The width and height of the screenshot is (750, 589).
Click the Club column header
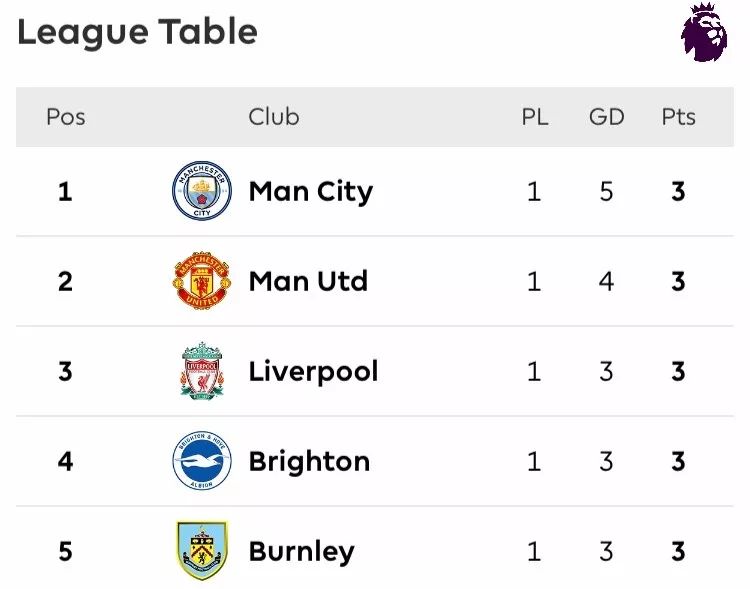click(274, 117)
